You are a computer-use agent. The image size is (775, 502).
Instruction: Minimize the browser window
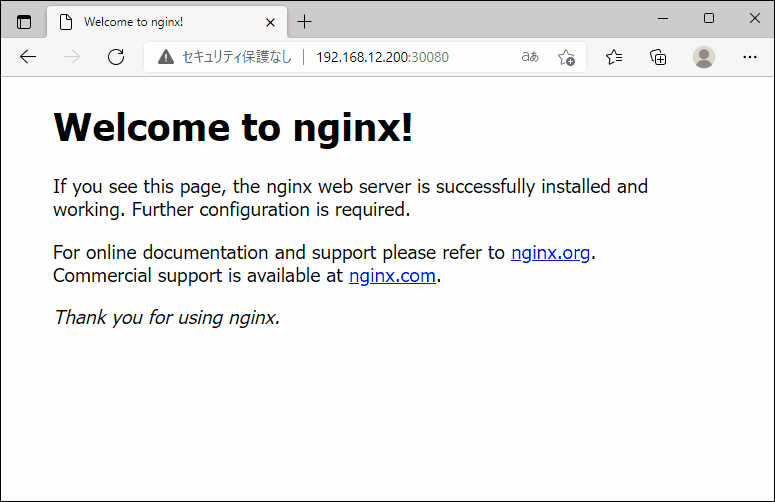663,19
